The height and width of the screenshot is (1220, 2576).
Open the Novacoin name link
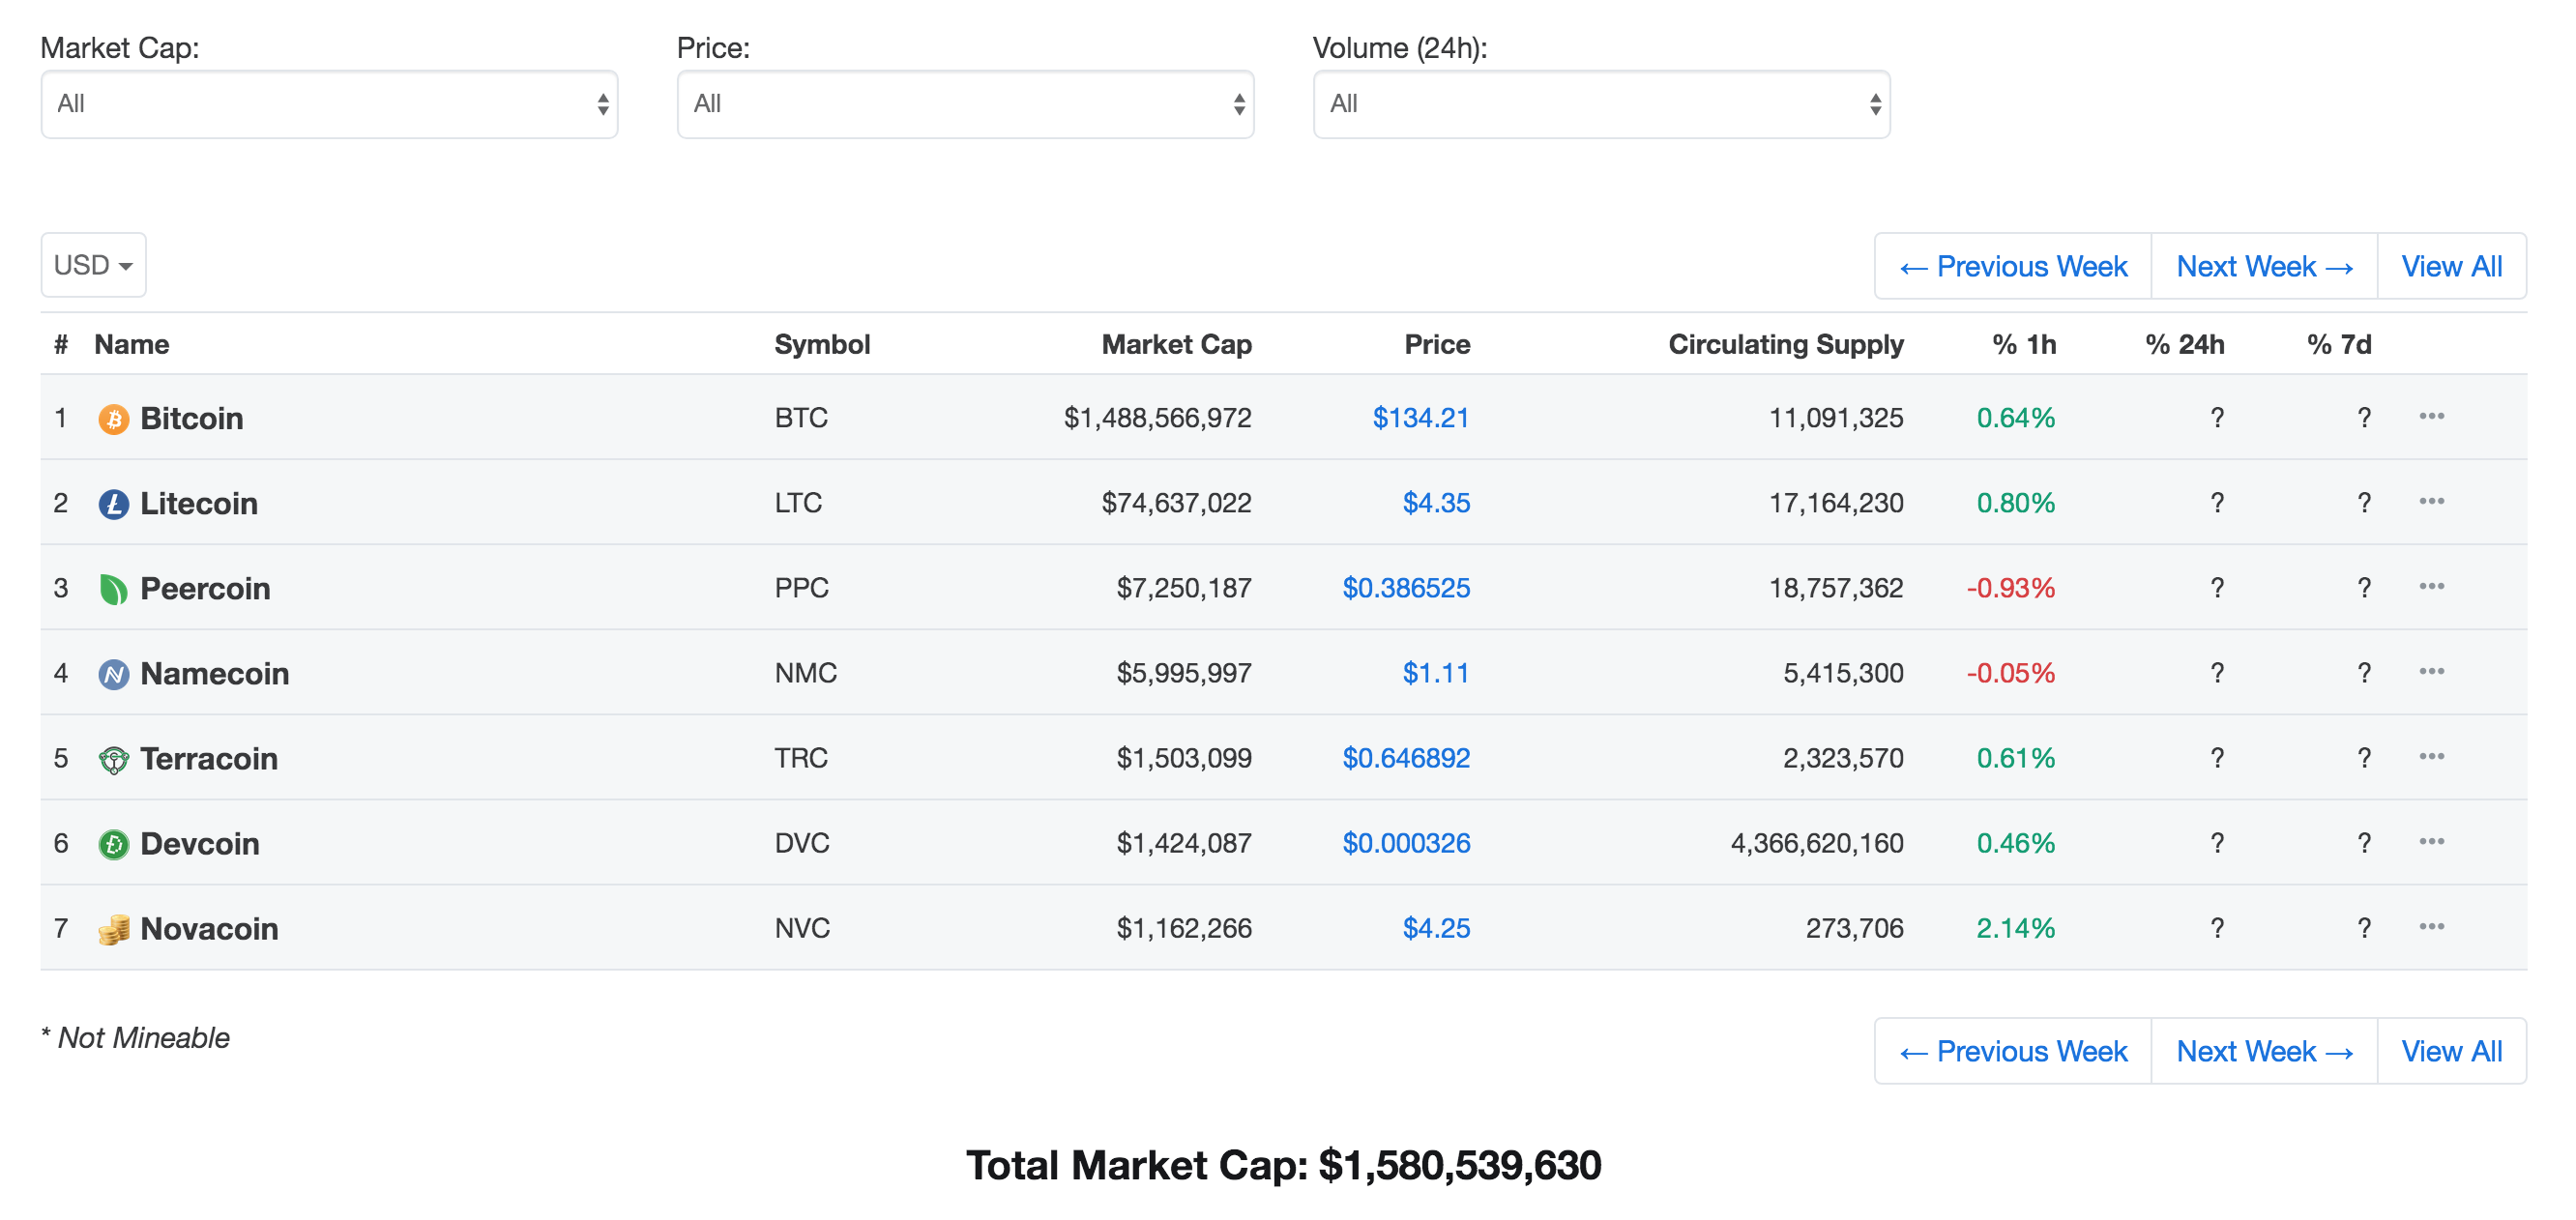point(209,928)
